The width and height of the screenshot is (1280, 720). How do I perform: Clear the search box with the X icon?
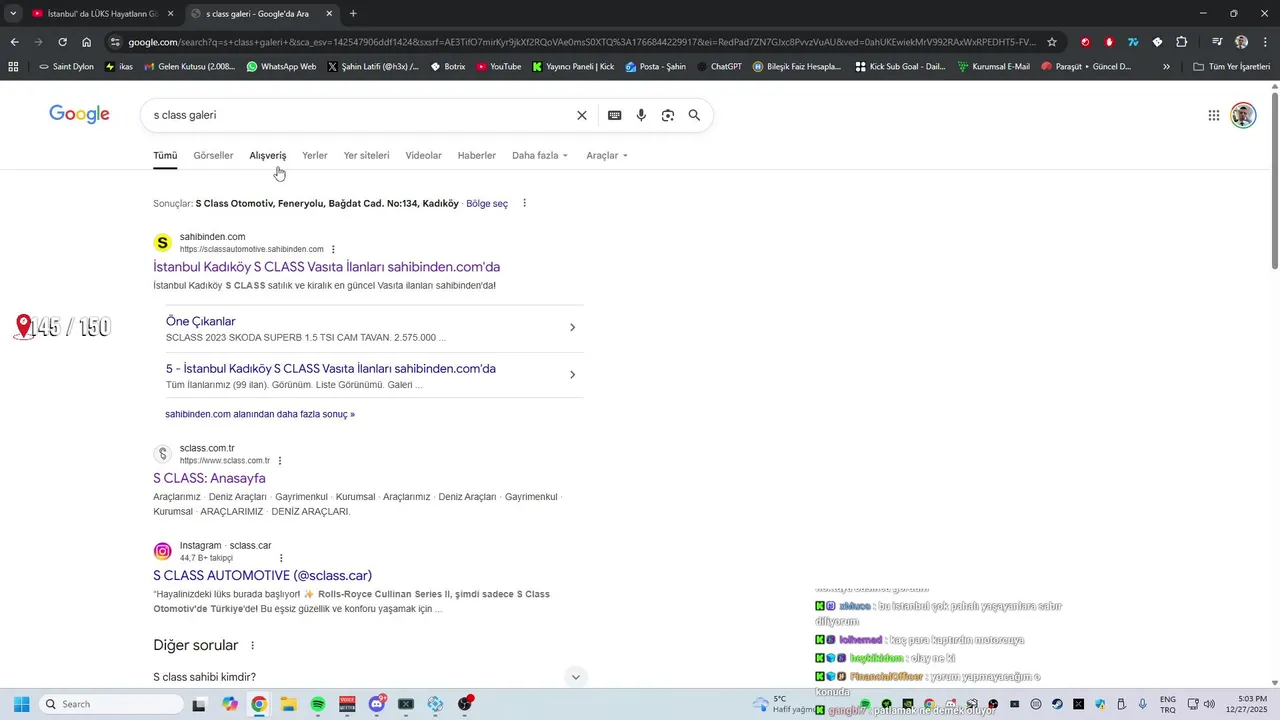(582, 115)
